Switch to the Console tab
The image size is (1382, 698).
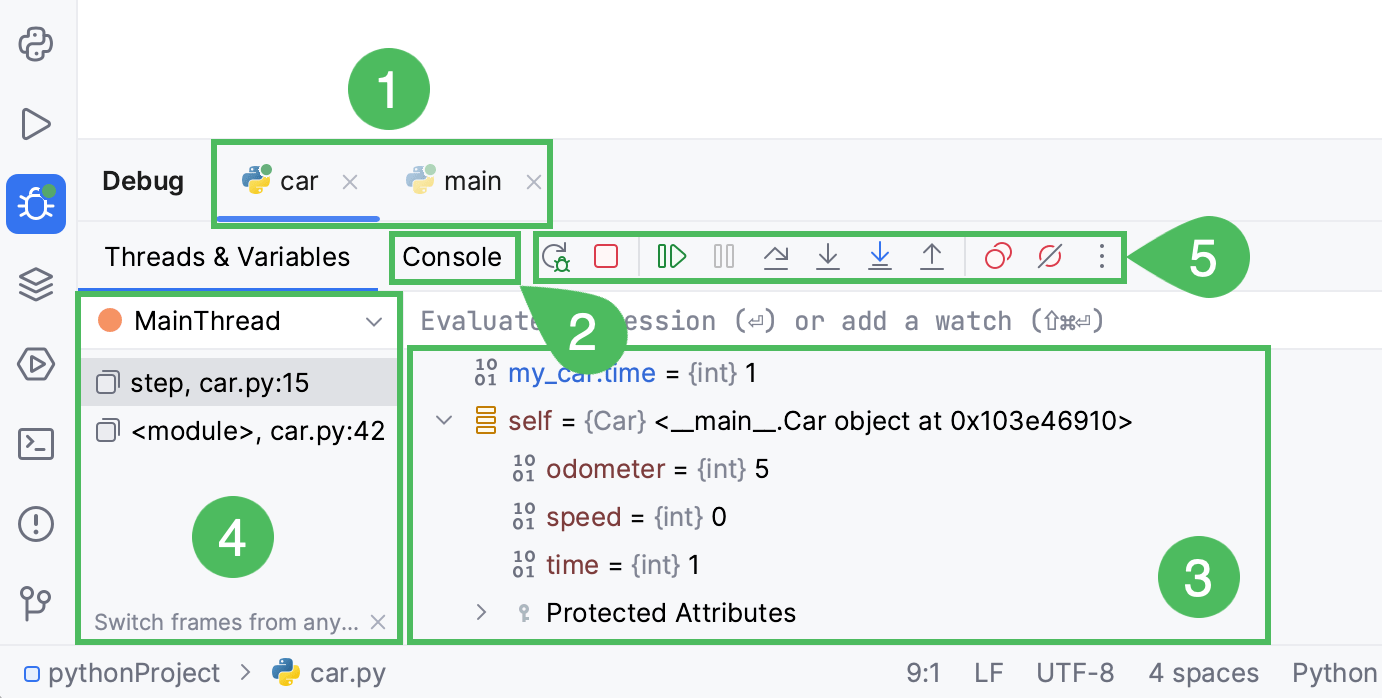(454, 257)
